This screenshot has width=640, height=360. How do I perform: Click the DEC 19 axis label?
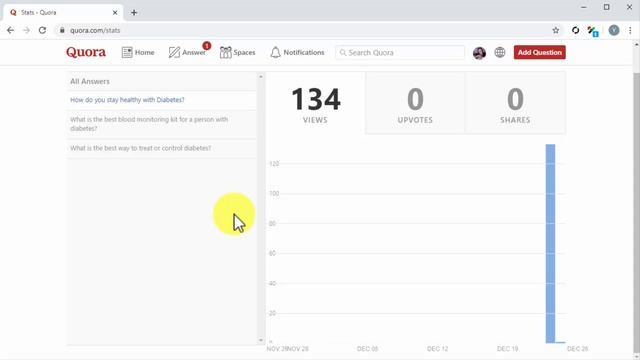(507, 349)
